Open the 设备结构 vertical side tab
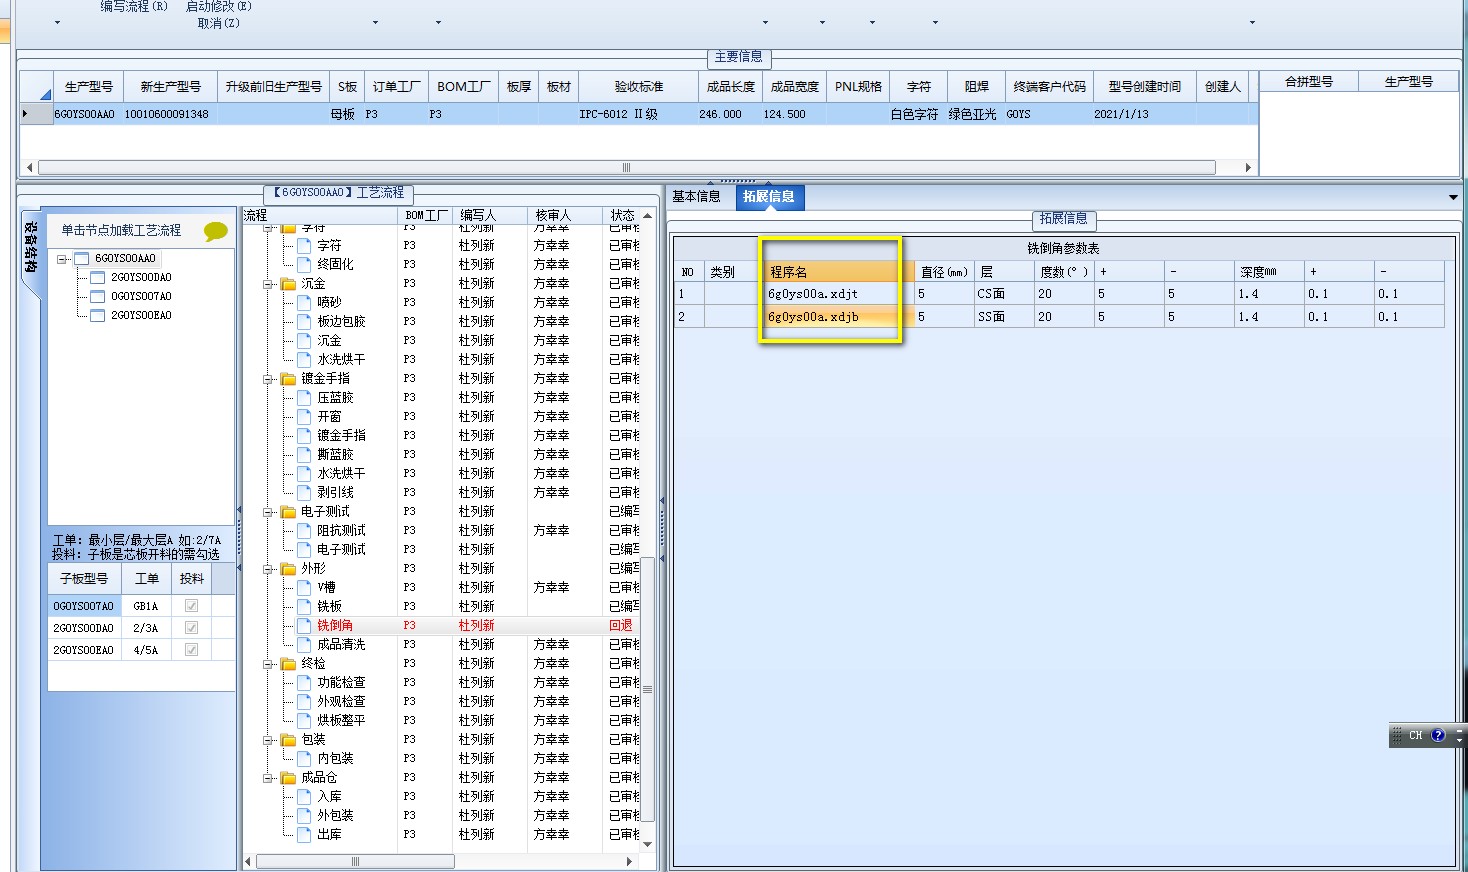This screenshot has height=872, width=1468. [30, 247]
